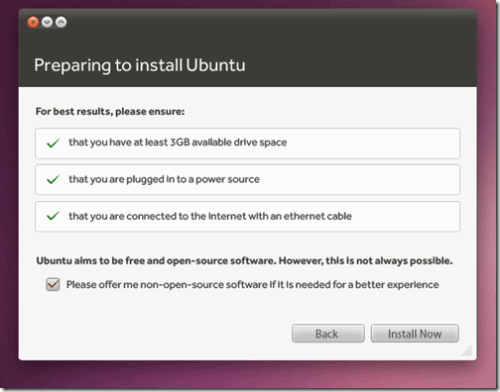Screen dimensions: 500x392
Task: Click the 'For best results, please ensure' label
Action: pyautogui.click(x=110, y=111)
